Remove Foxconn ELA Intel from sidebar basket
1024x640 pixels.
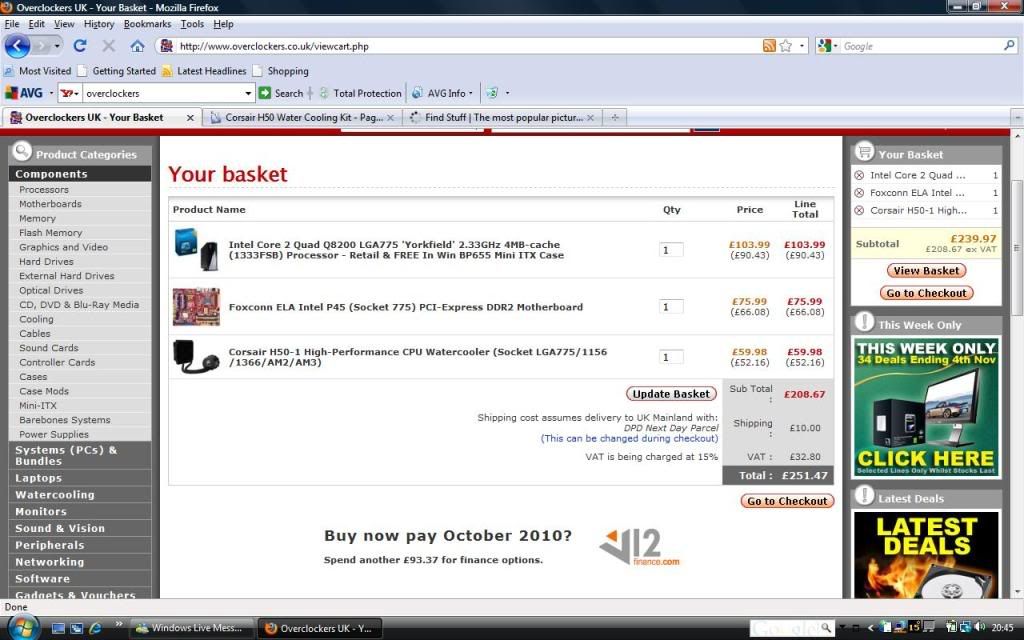coord(859,193)
